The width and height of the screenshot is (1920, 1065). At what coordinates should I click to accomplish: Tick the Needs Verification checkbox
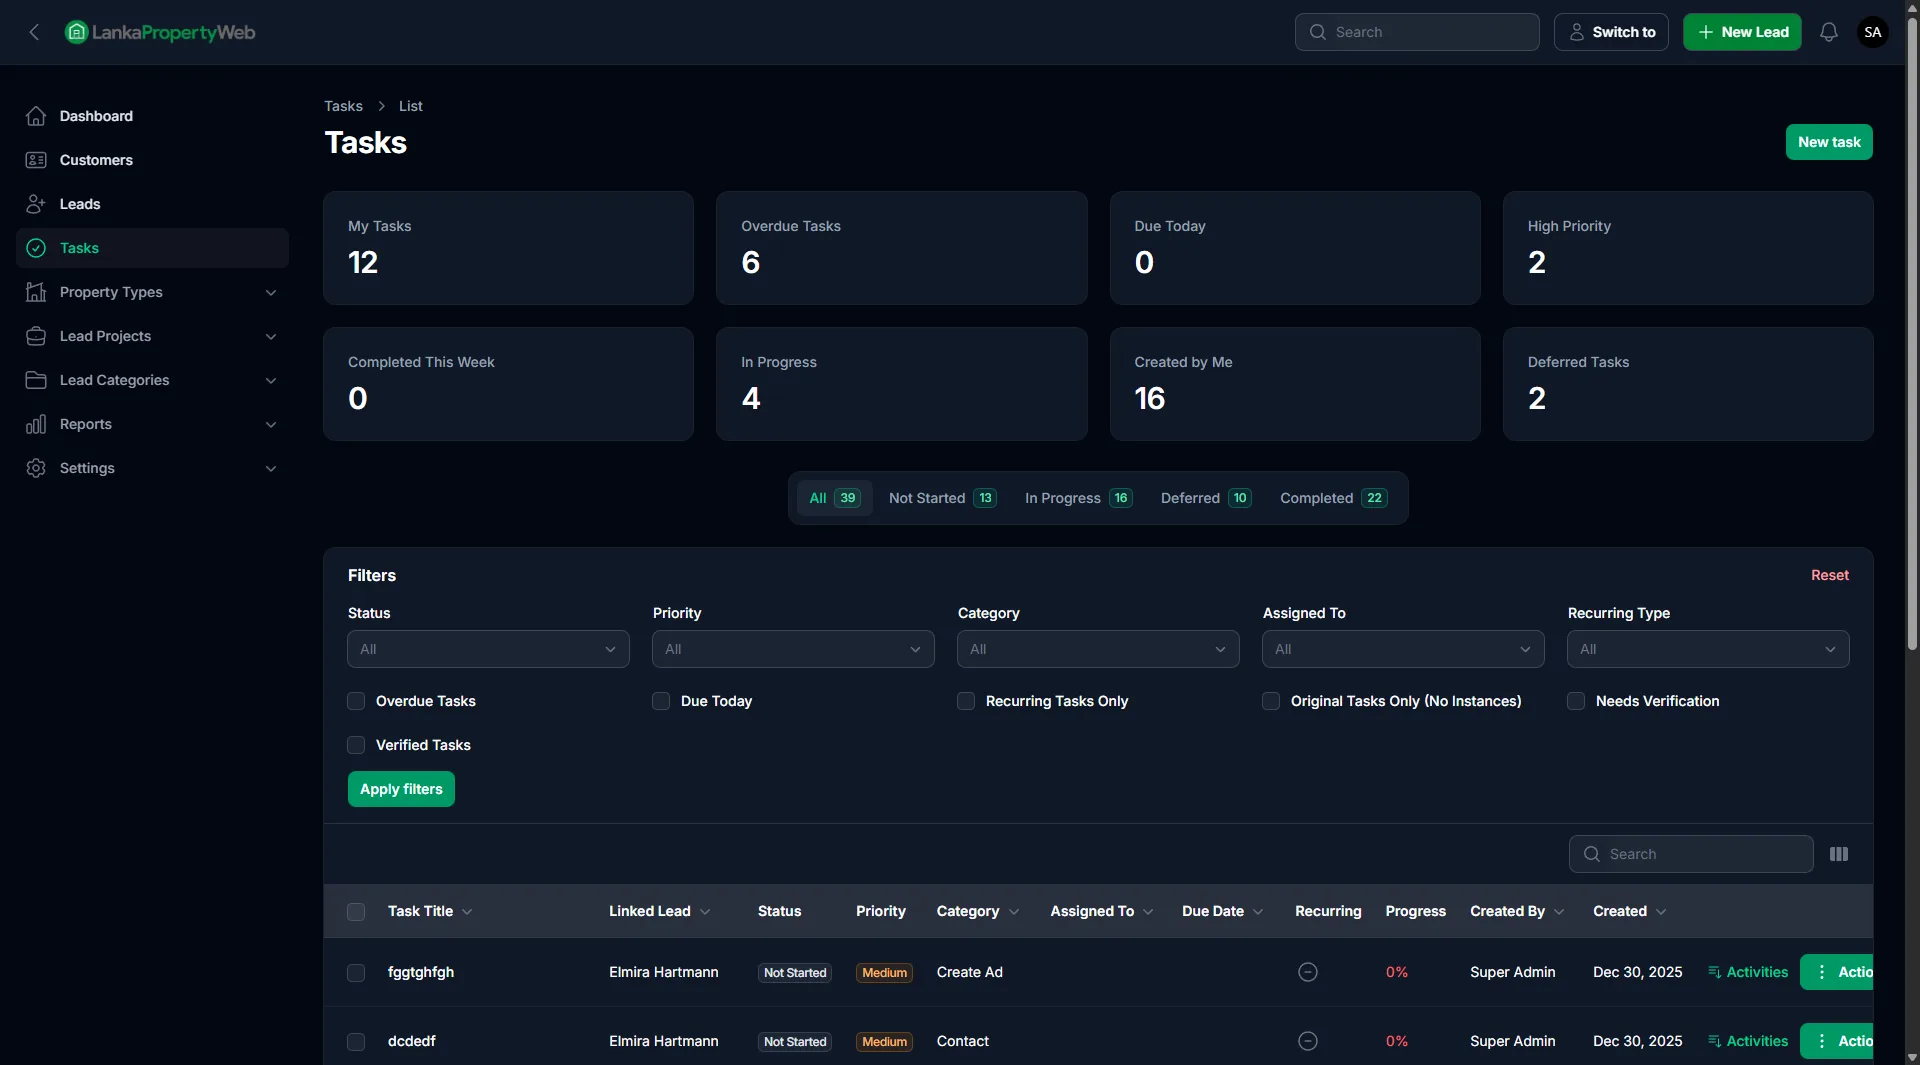(x=1576, y=701)
